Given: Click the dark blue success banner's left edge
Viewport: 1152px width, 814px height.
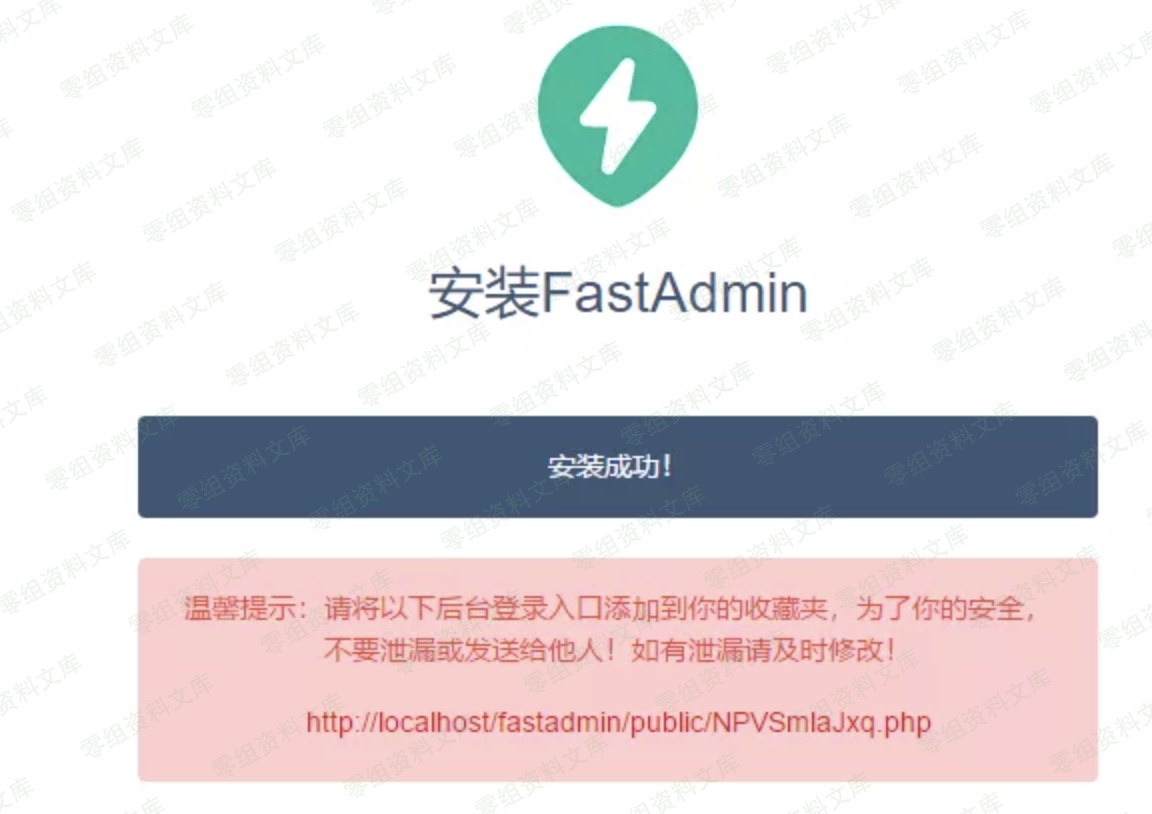Looking at the screenshot, I should (x=144, y=467).
